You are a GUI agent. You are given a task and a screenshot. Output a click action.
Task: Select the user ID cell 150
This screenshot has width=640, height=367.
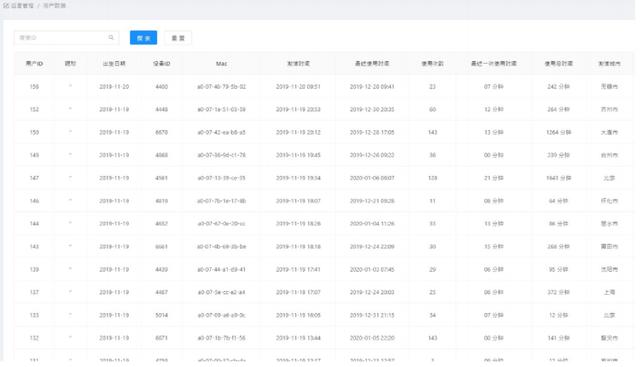(34, 132)
